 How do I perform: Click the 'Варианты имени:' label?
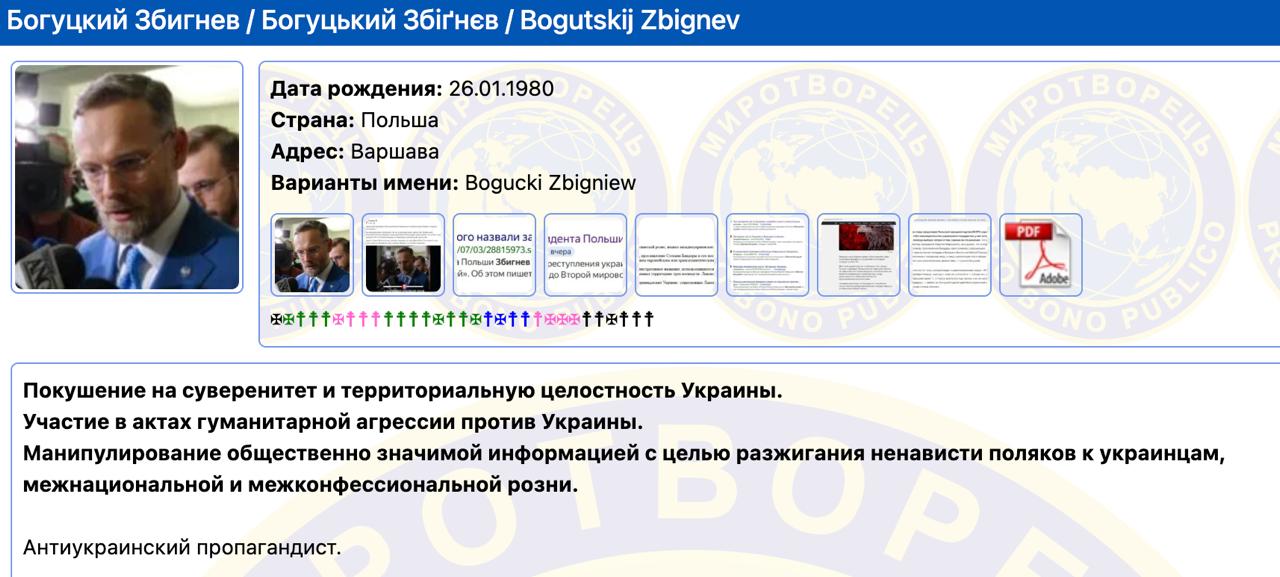point(365,184)
